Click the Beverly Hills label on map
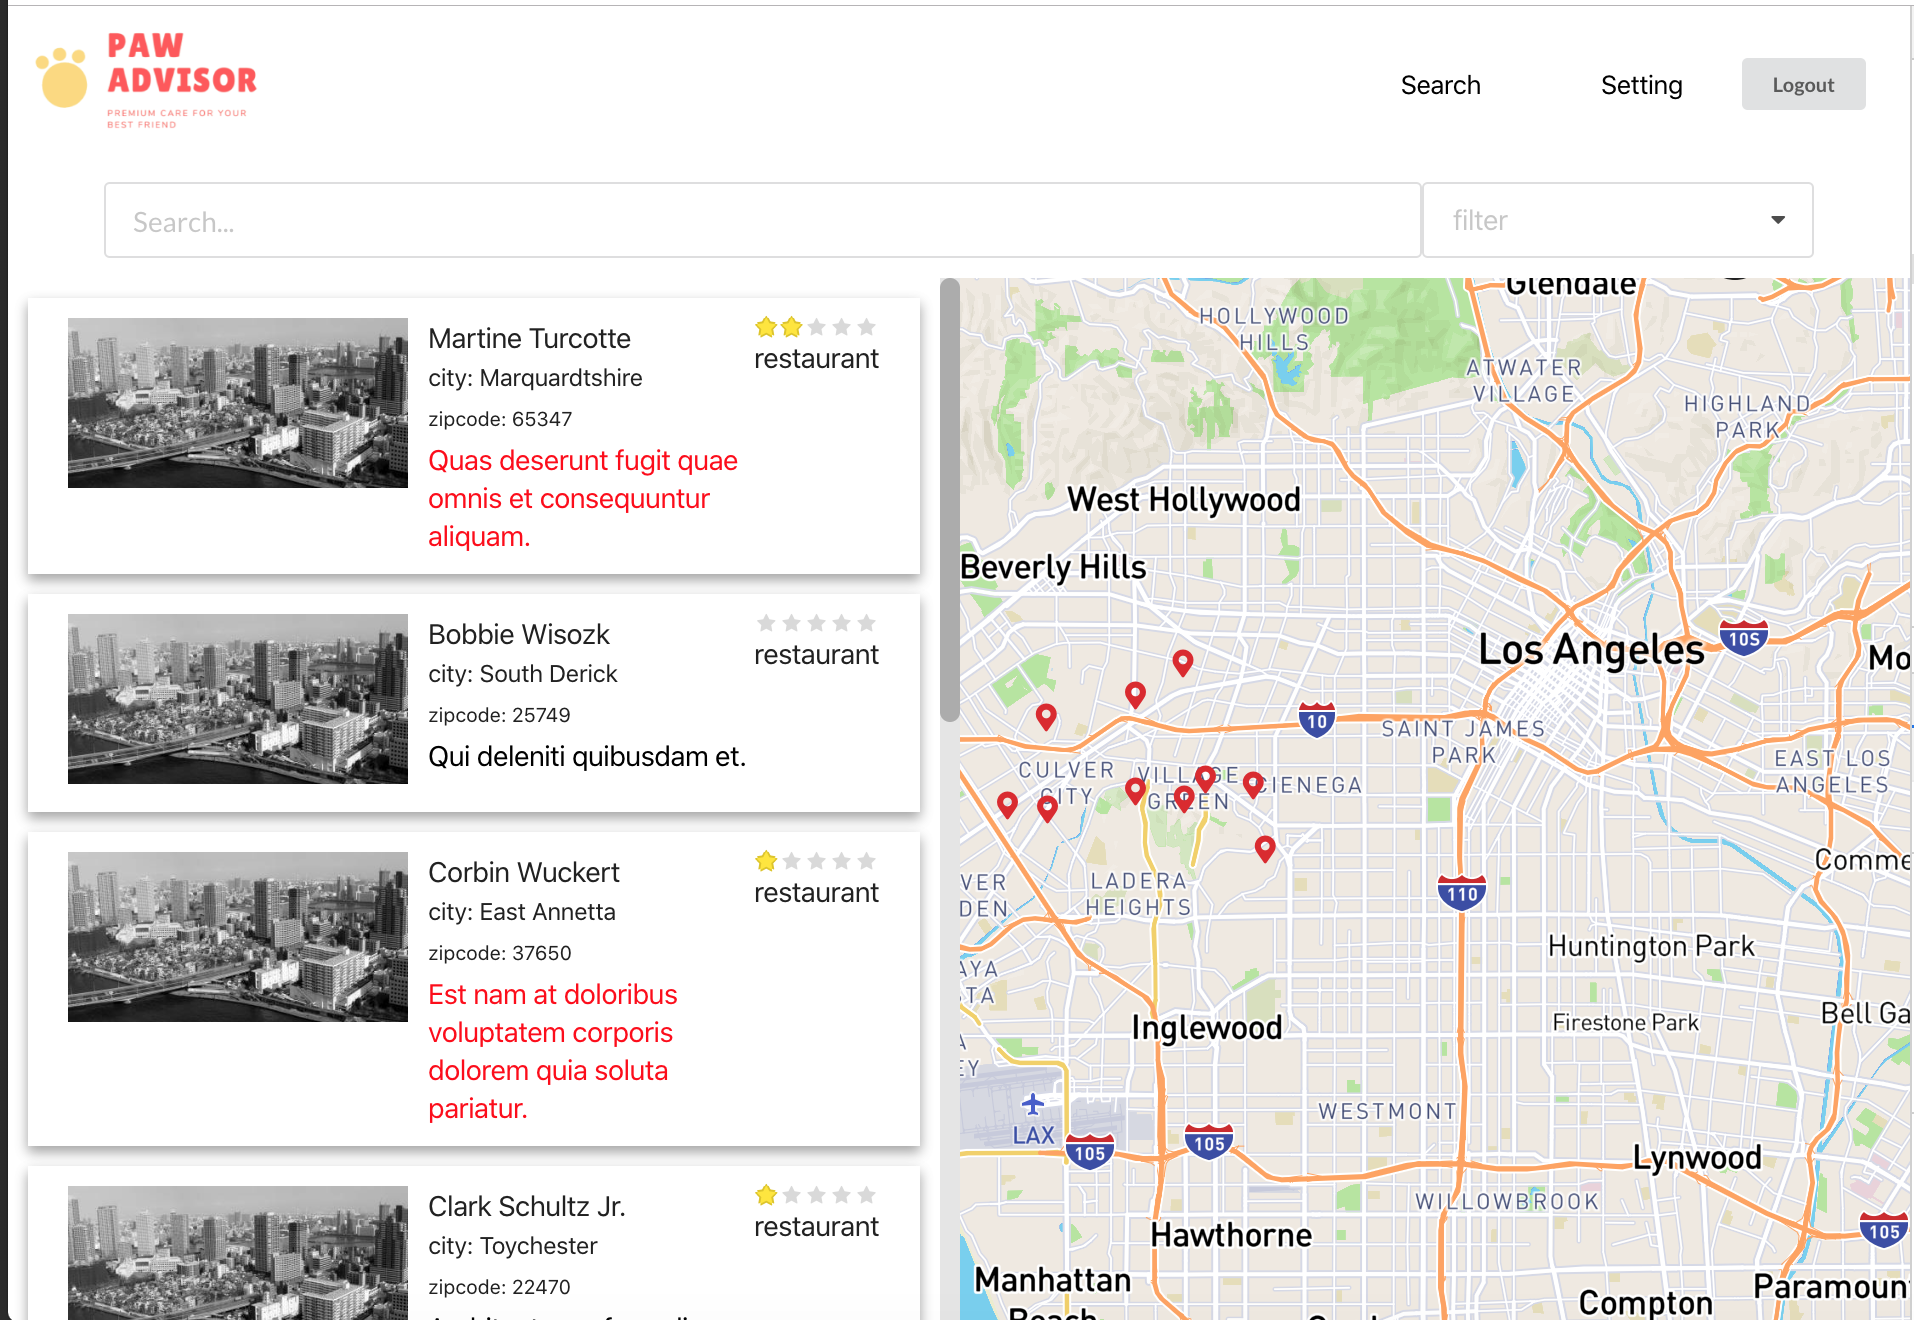The width and height of the screenshot is (1914, 1320). point(1053,567)
